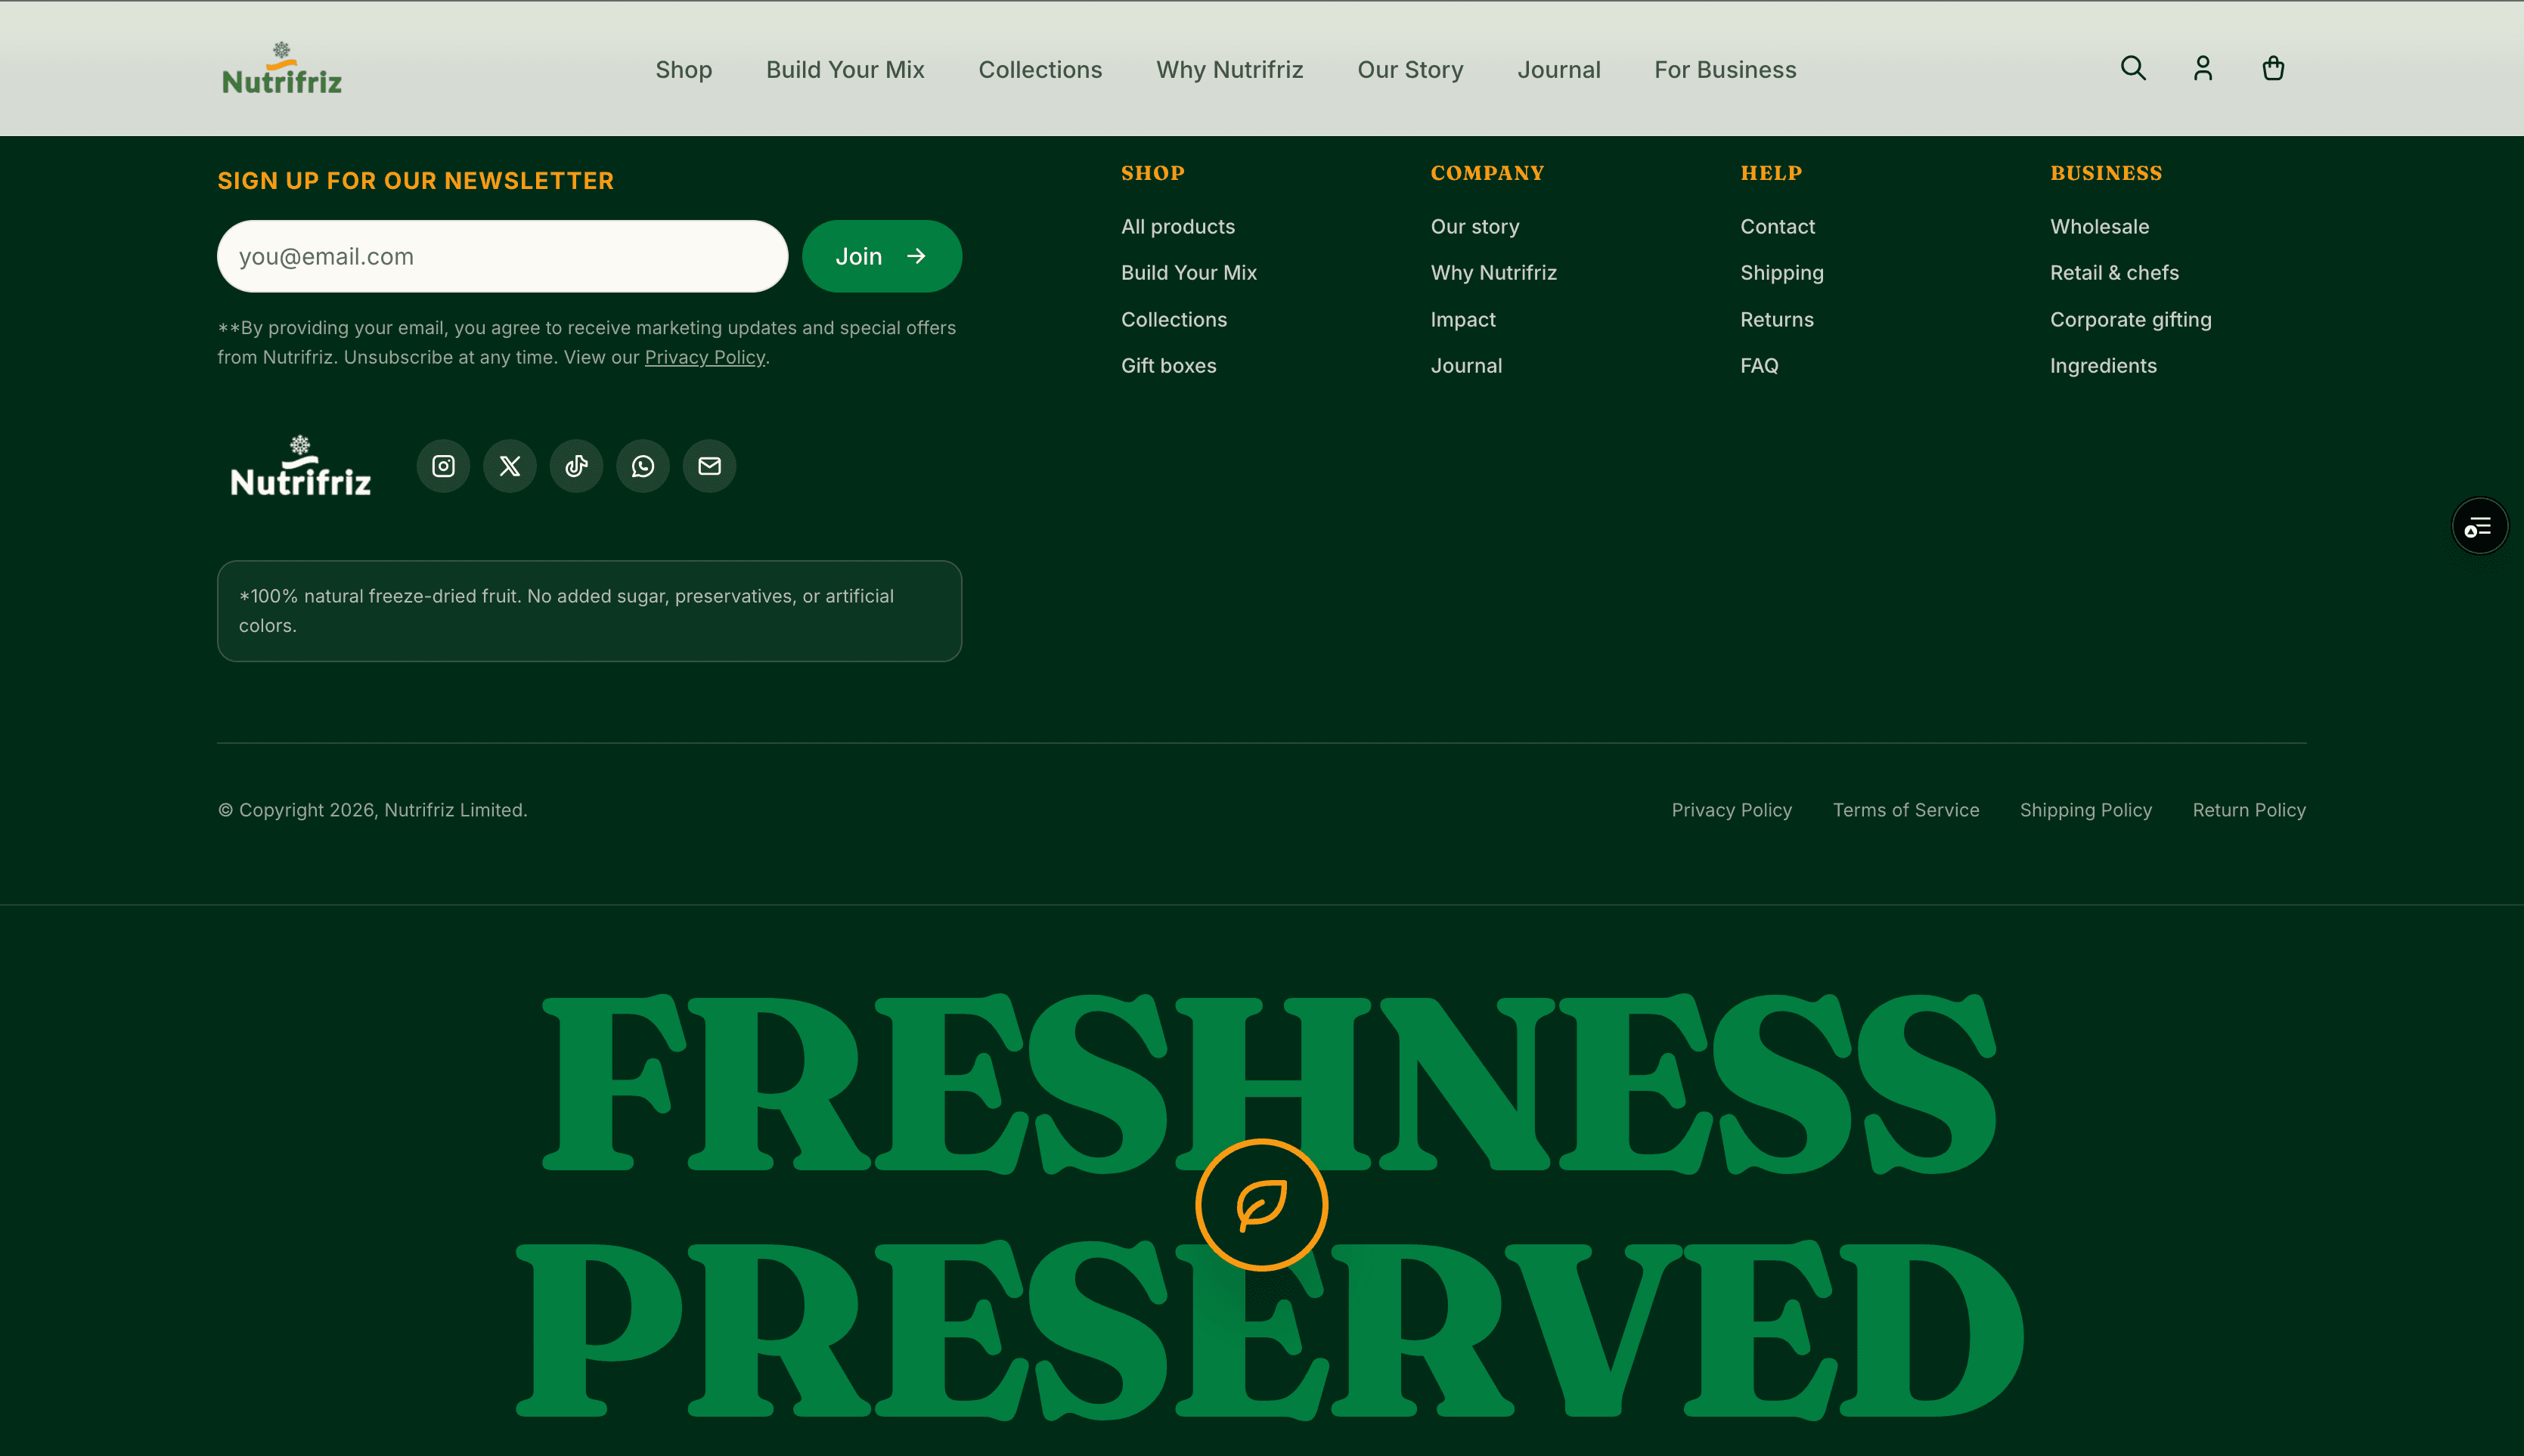Open For Business in top navigation
This screenshot has height=1456, width=2524.
(x=1725, y=70)
